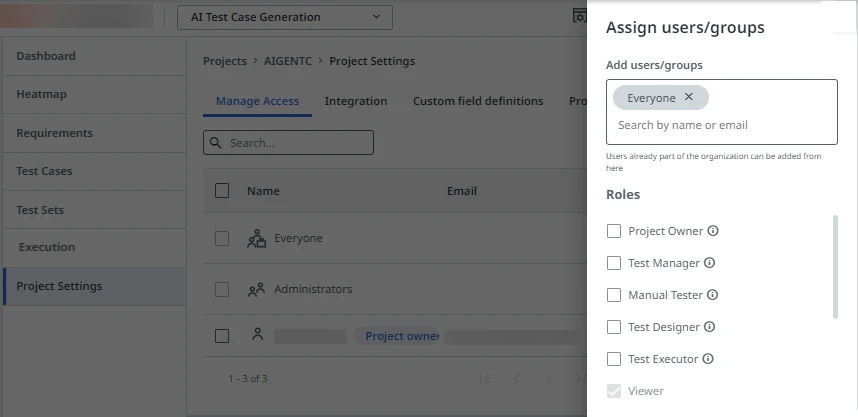This screenshot has height=417, width=858.
Task: Click the Administrators name in the table
Action: (313, 289)
